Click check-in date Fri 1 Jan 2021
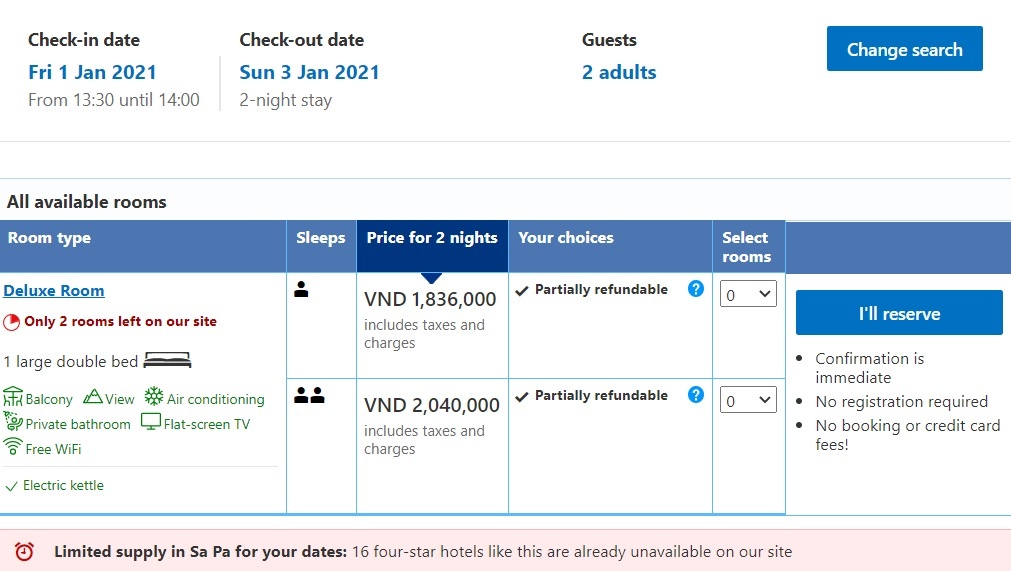Screen dimensions: 1011x571 click(92, 72)
